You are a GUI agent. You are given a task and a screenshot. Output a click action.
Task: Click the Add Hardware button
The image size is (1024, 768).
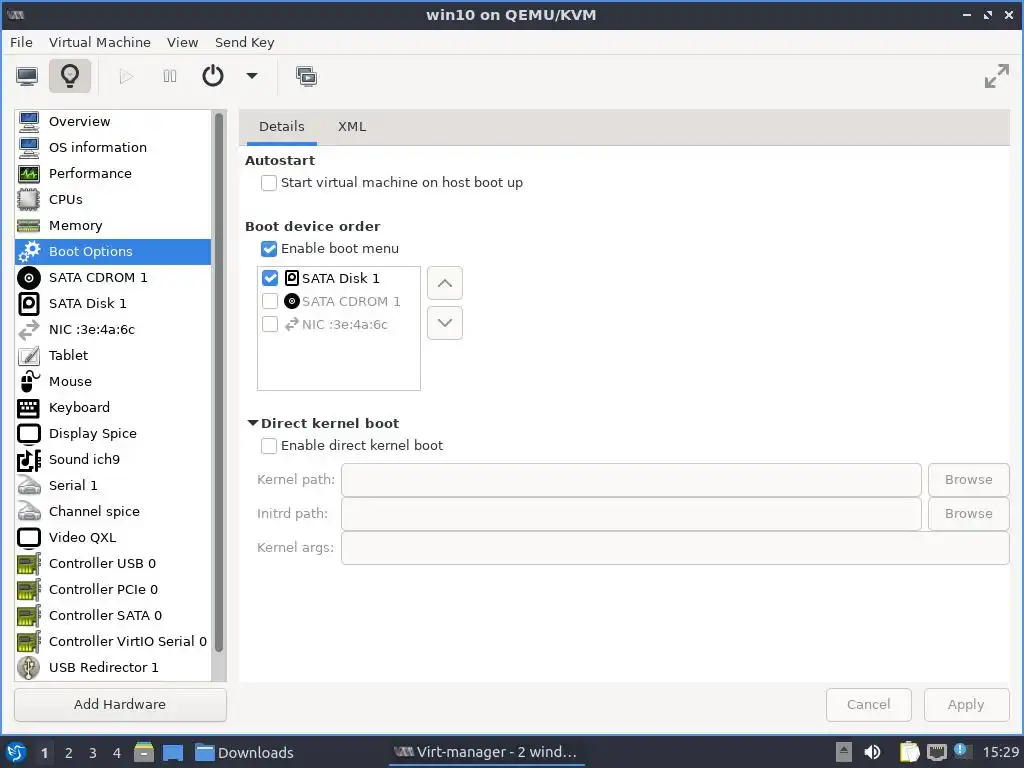[x=120, y=705]
